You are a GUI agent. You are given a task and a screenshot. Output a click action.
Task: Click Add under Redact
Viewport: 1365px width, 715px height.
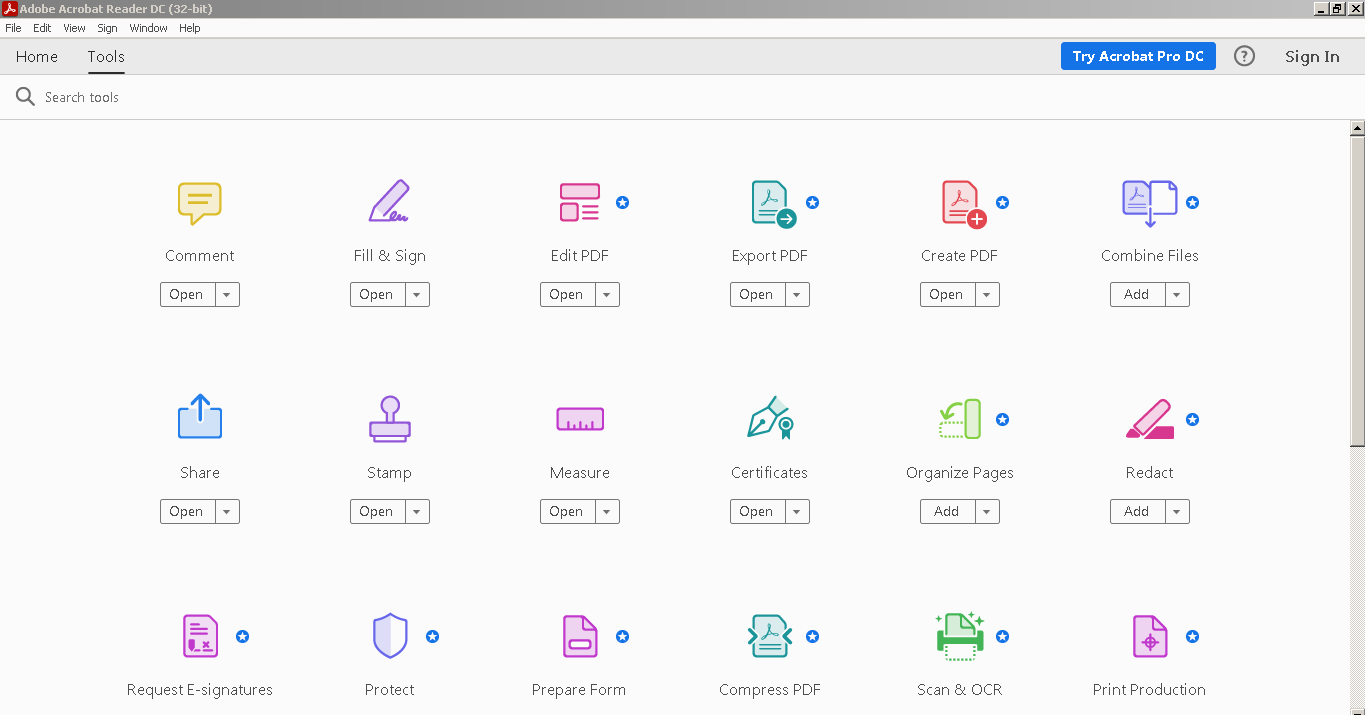pos(1137,511)
